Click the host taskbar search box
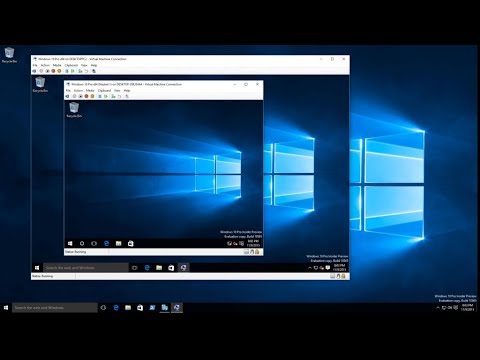Screen dimensions: 480x360 [55, 308]
